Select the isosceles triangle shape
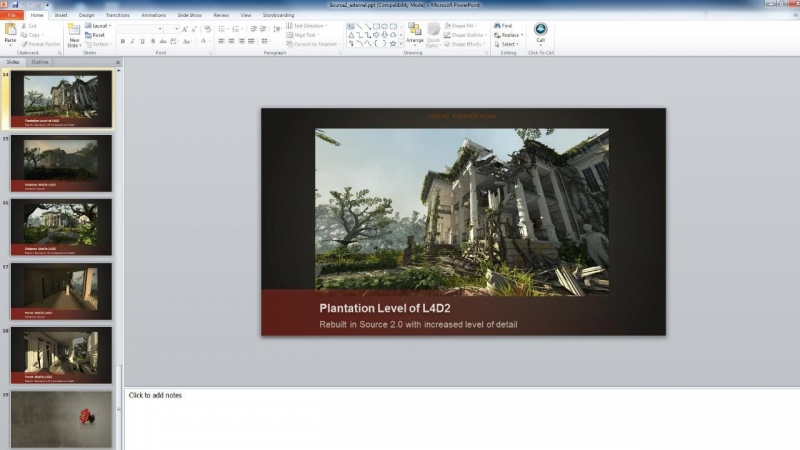 351,35
